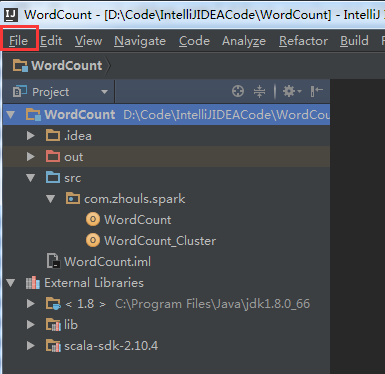Expand the lib library node
This screenshot has height=374, width=385.
pos(31,325)
